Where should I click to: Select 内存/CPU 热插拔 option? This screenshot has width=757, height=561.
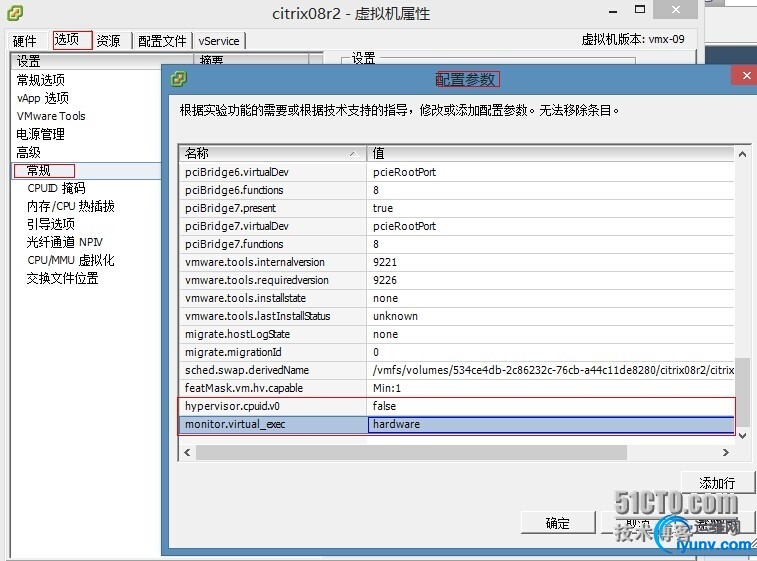[x=71, y=206]
